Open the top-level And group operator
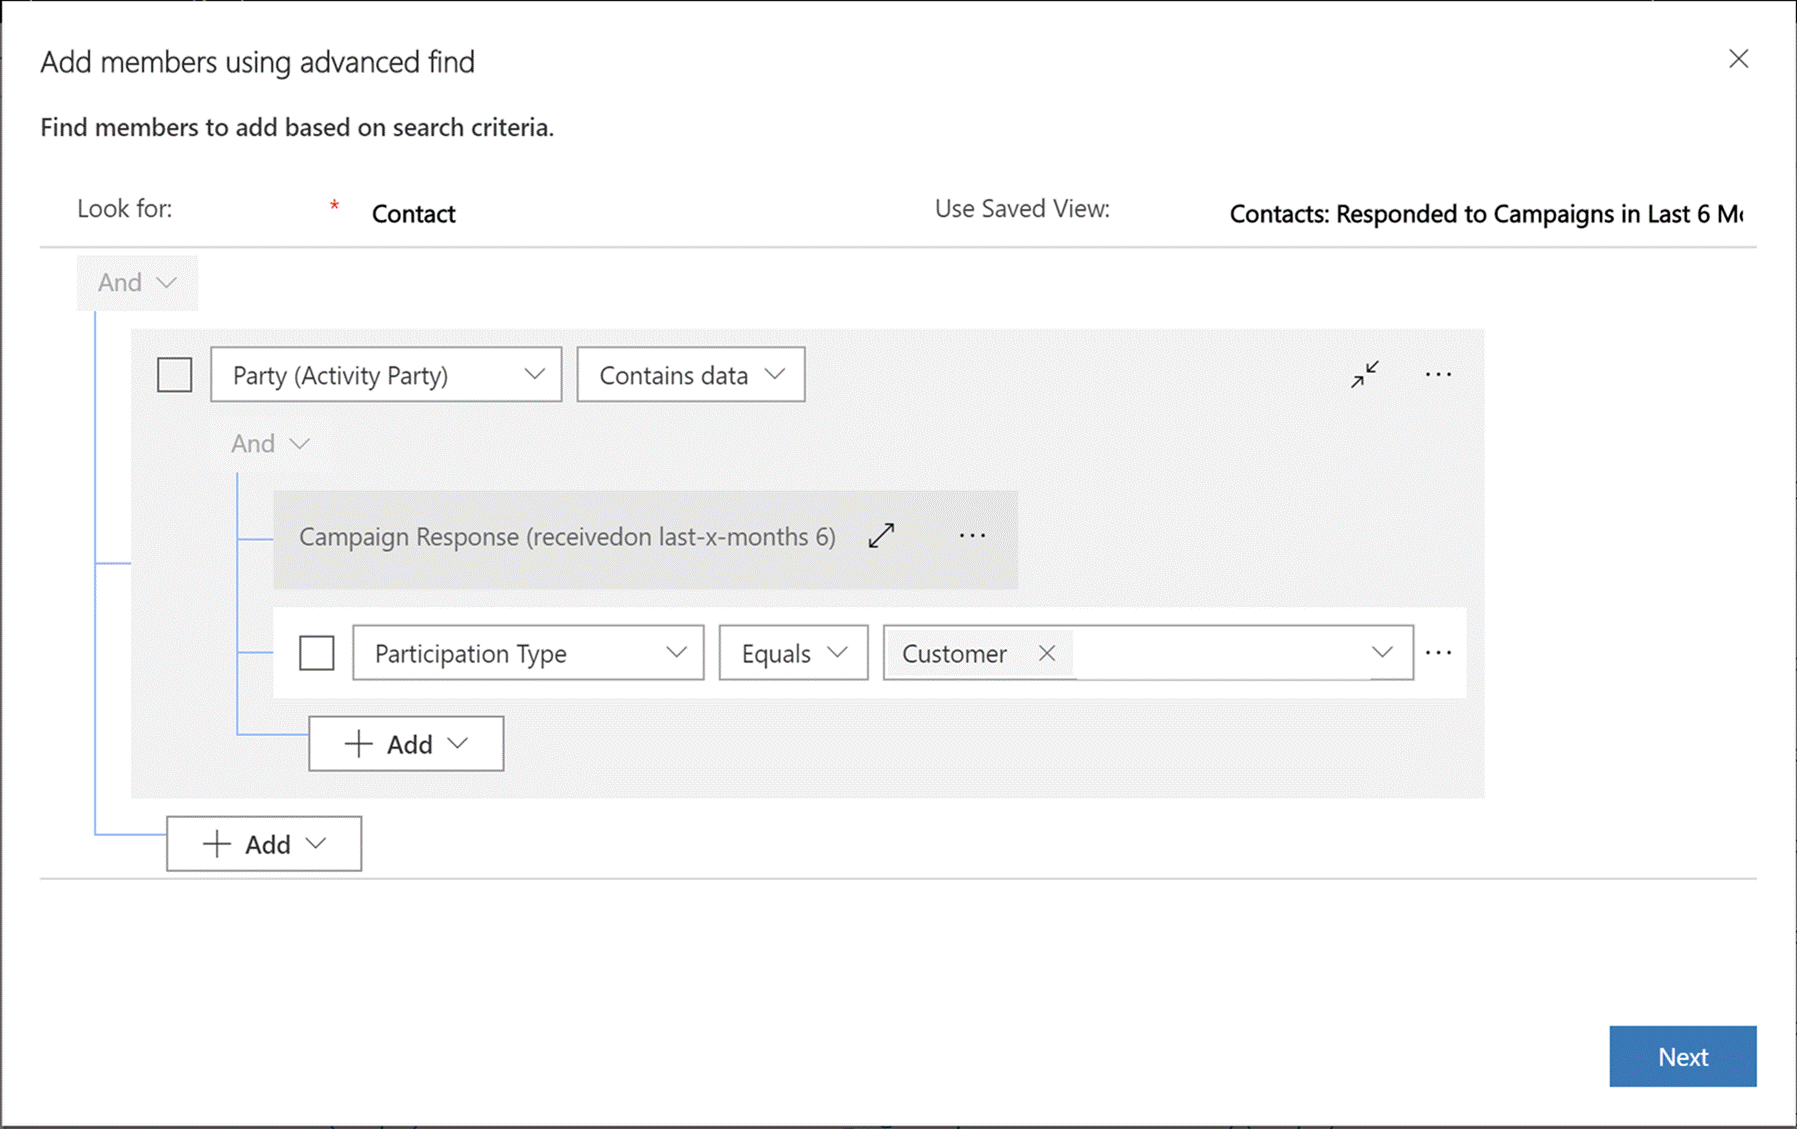 pyautogui.click(x=137, y=283)
